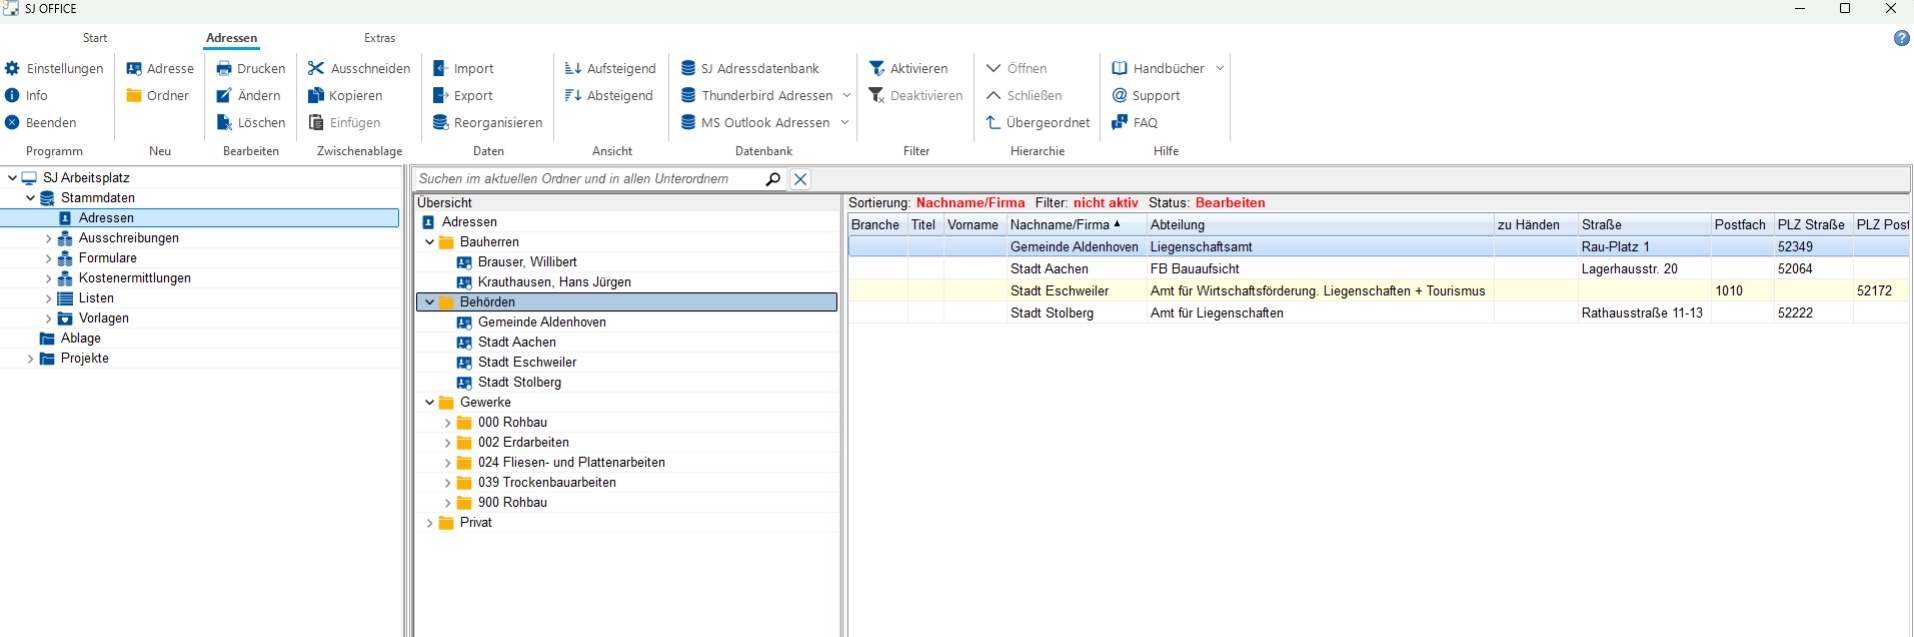1914x637 pixels.
Task: Click the address search input field
Action: 588,179
